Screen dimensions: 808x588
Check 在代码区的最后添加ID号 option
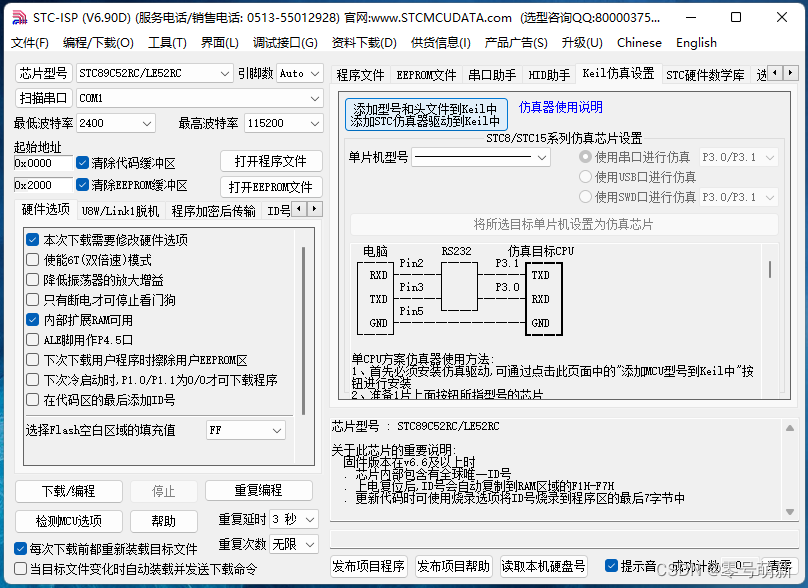tap(32, 400)
